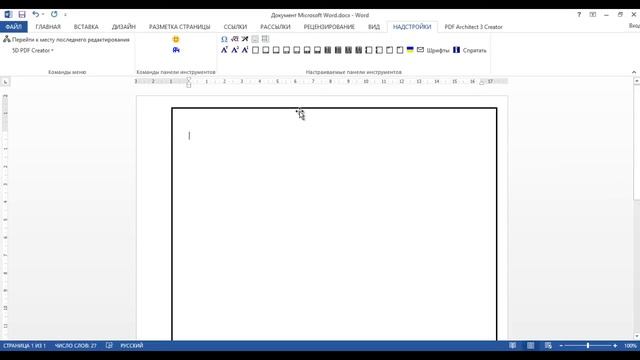
Task: Open Word Help question mark icon
Action: (579, 15)
